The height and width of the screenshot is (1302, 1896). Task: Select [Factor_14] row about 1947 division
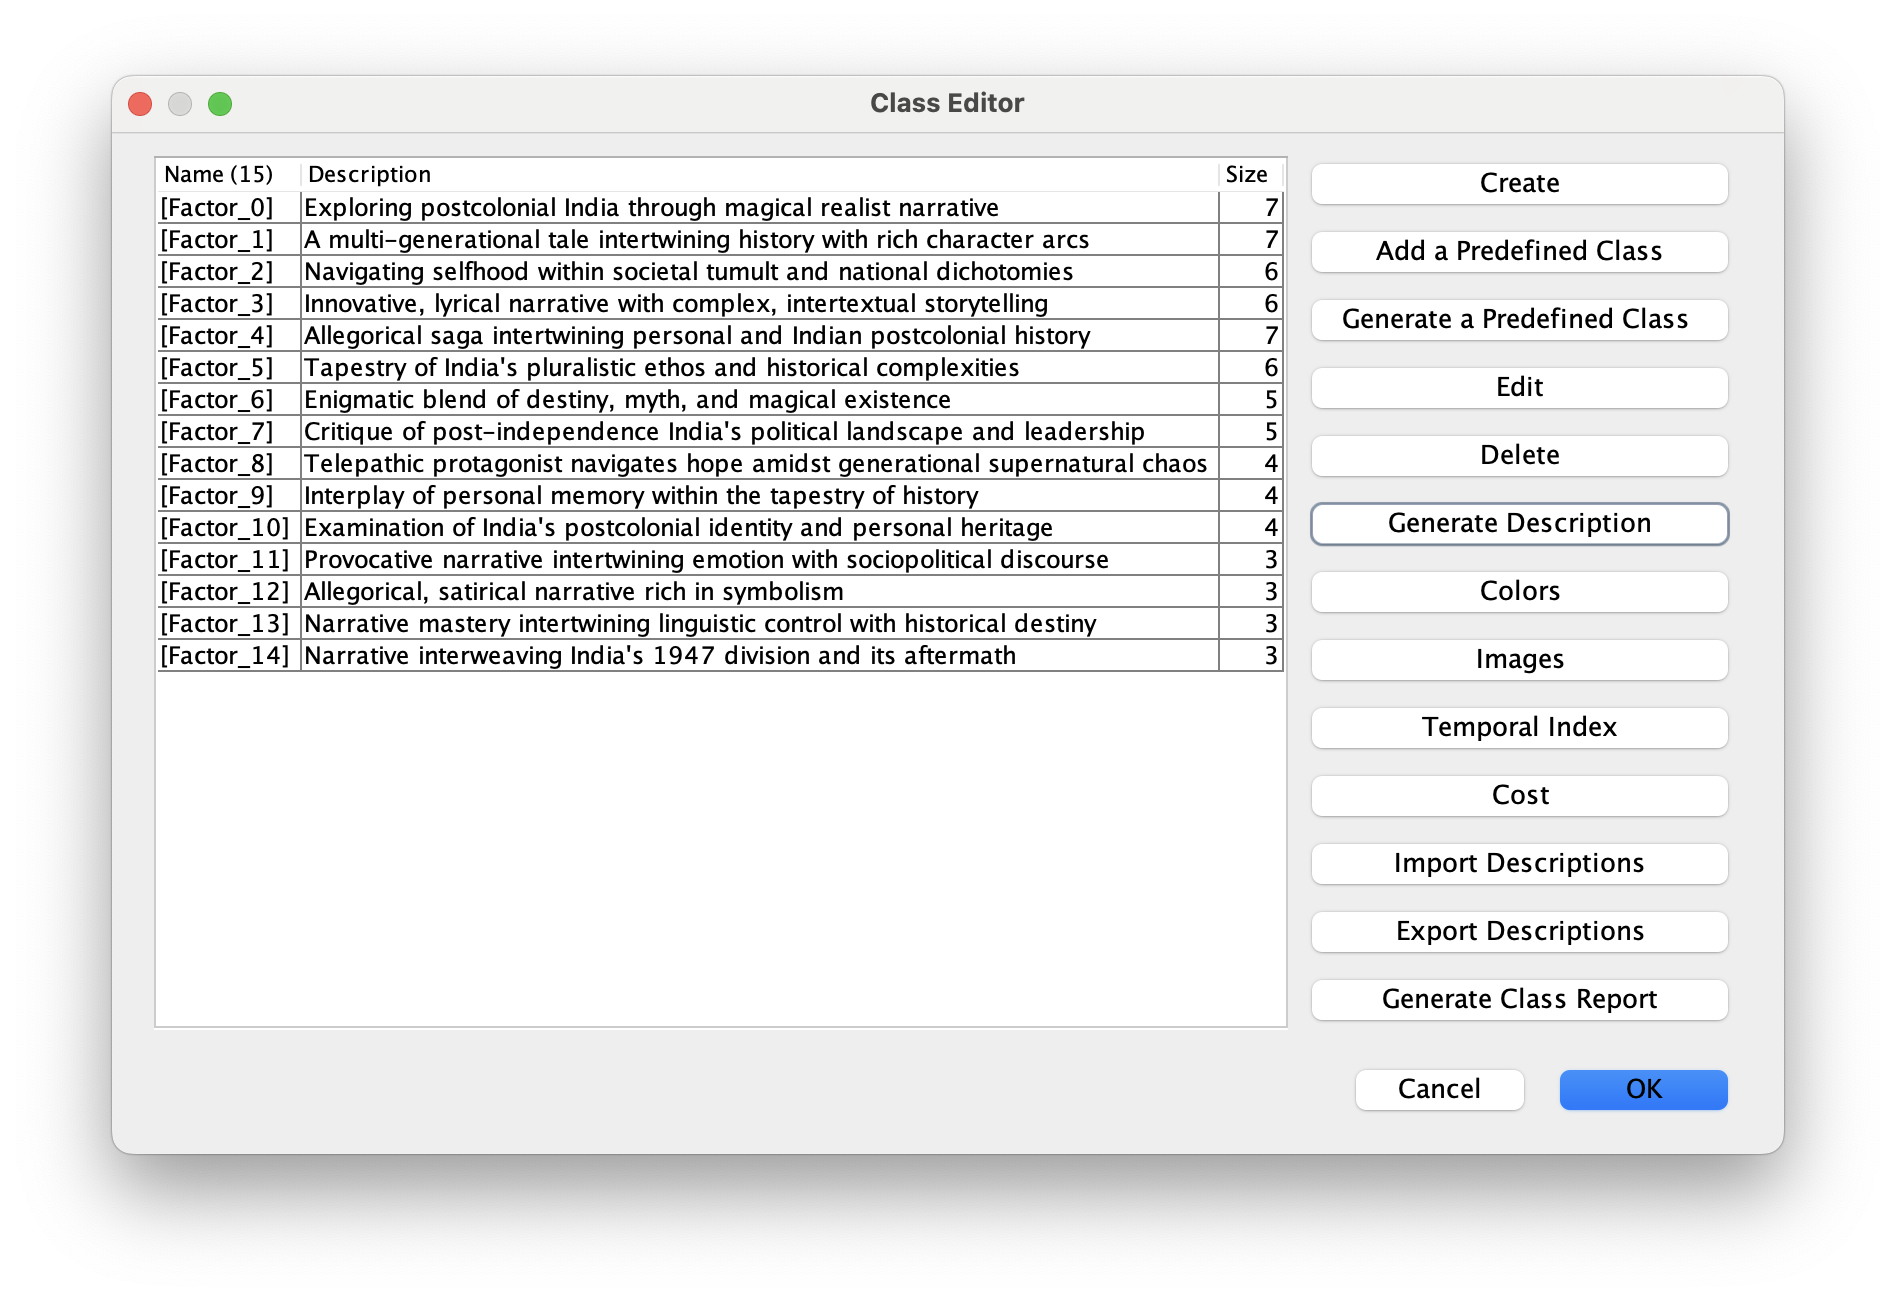point(659,656)
